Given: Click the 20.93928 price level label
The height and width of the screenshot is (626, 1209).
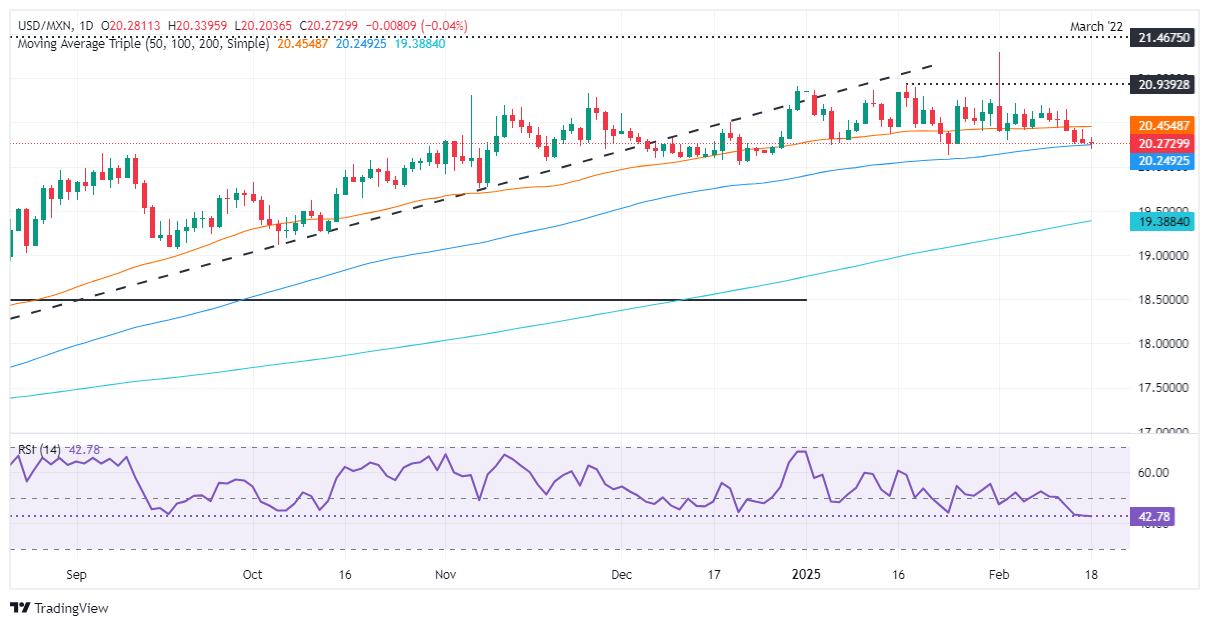Looking at the screenshot, I should tap(1165, 84).
